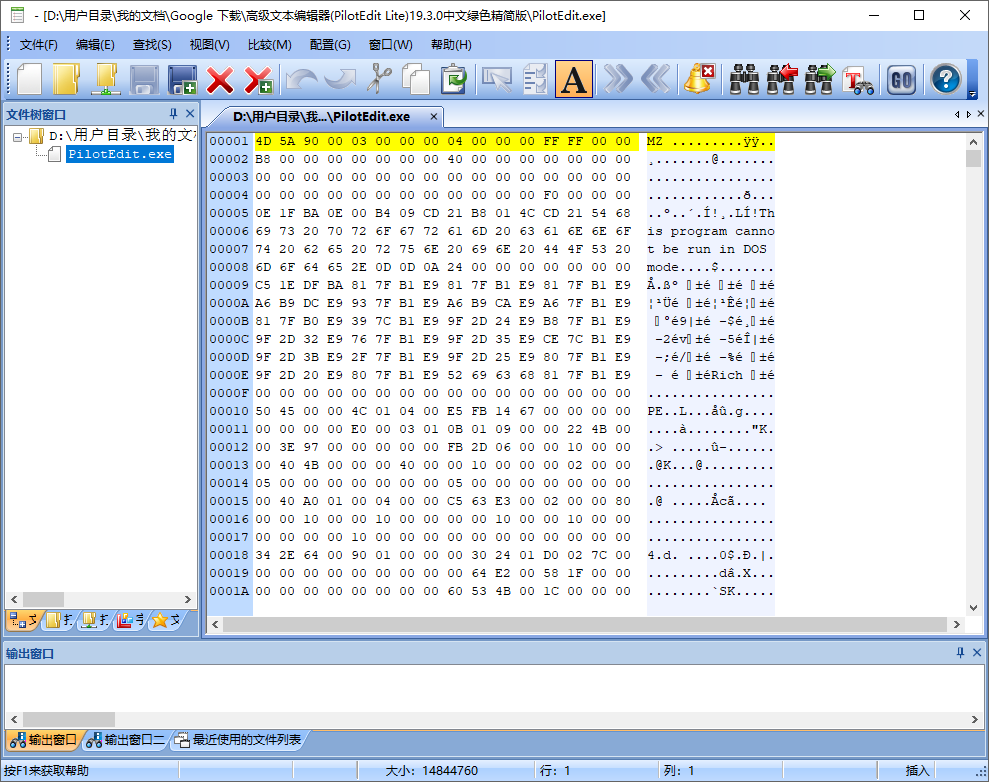The width and height of the screenshot is (989, 782).
Task: Click the GO goto button
Action: (x=901, y=79)
